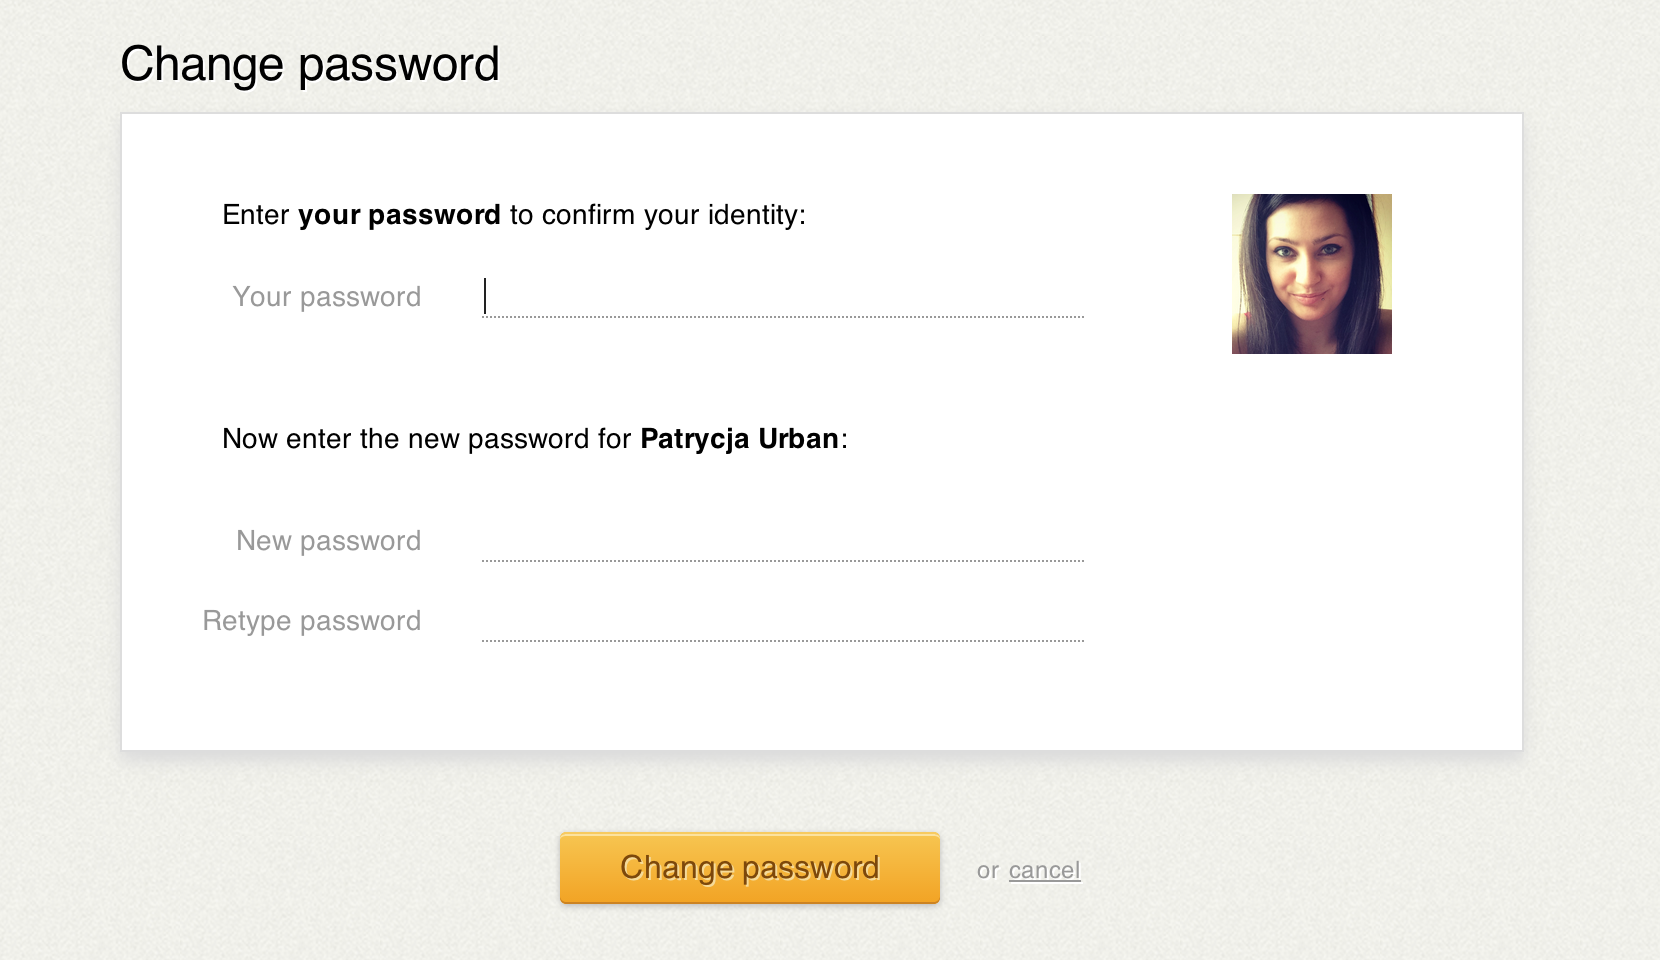Focus the Your password input field

click(x=783, y=297)
